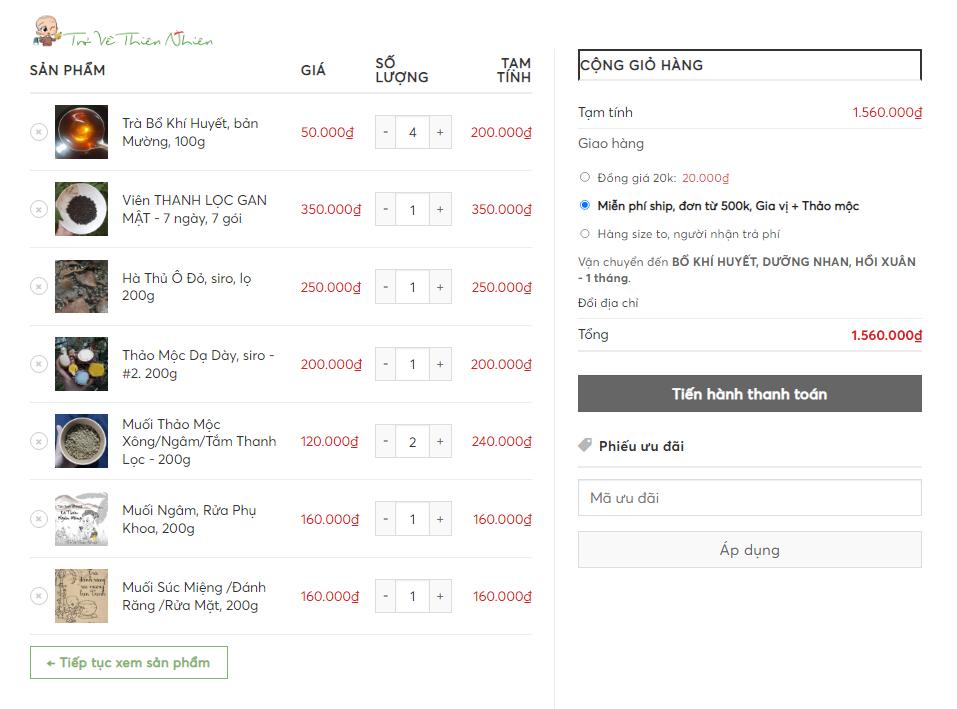Viewport: 957px width, 709px height.
Task: Open Viên THANH LỌC GAN MẬT product link
Action: coord(194,209)
